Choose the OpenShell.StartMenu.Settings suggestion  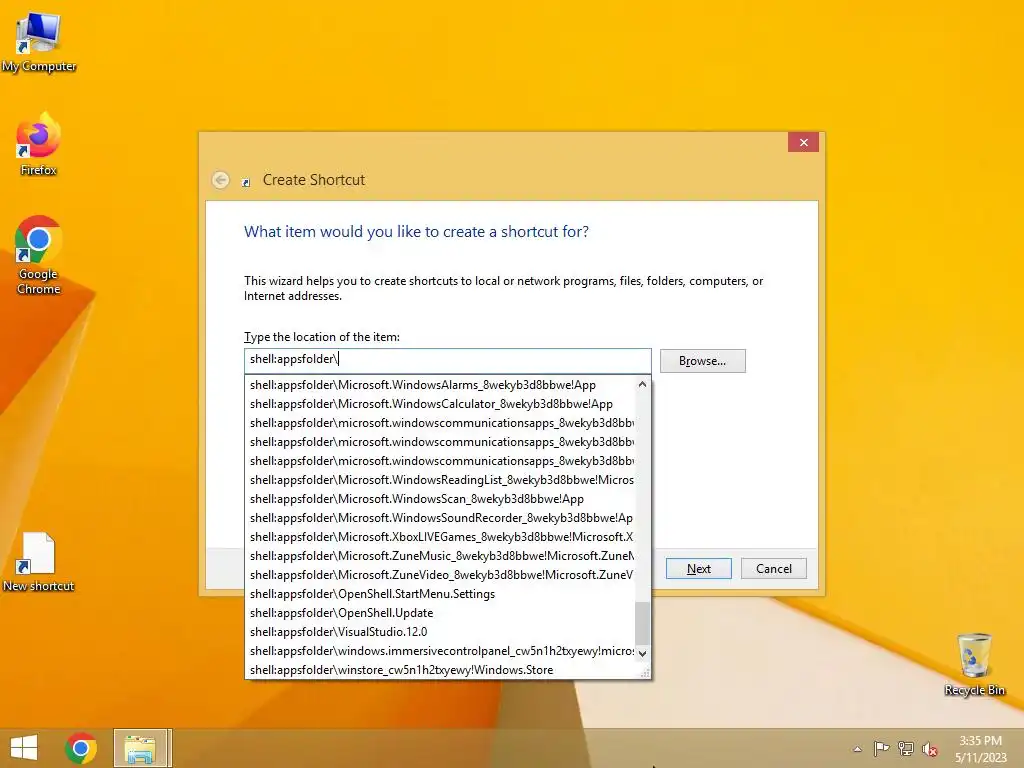point(440,594)
